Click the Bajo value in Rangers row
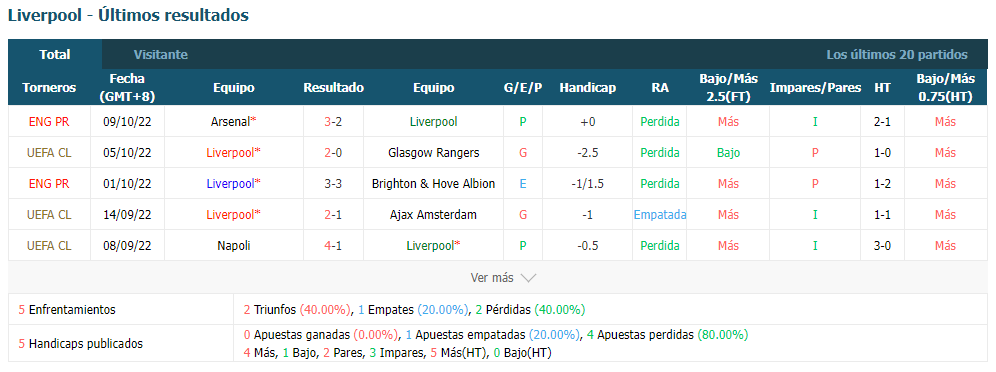 pyautogui.click(x=729, y=153)
